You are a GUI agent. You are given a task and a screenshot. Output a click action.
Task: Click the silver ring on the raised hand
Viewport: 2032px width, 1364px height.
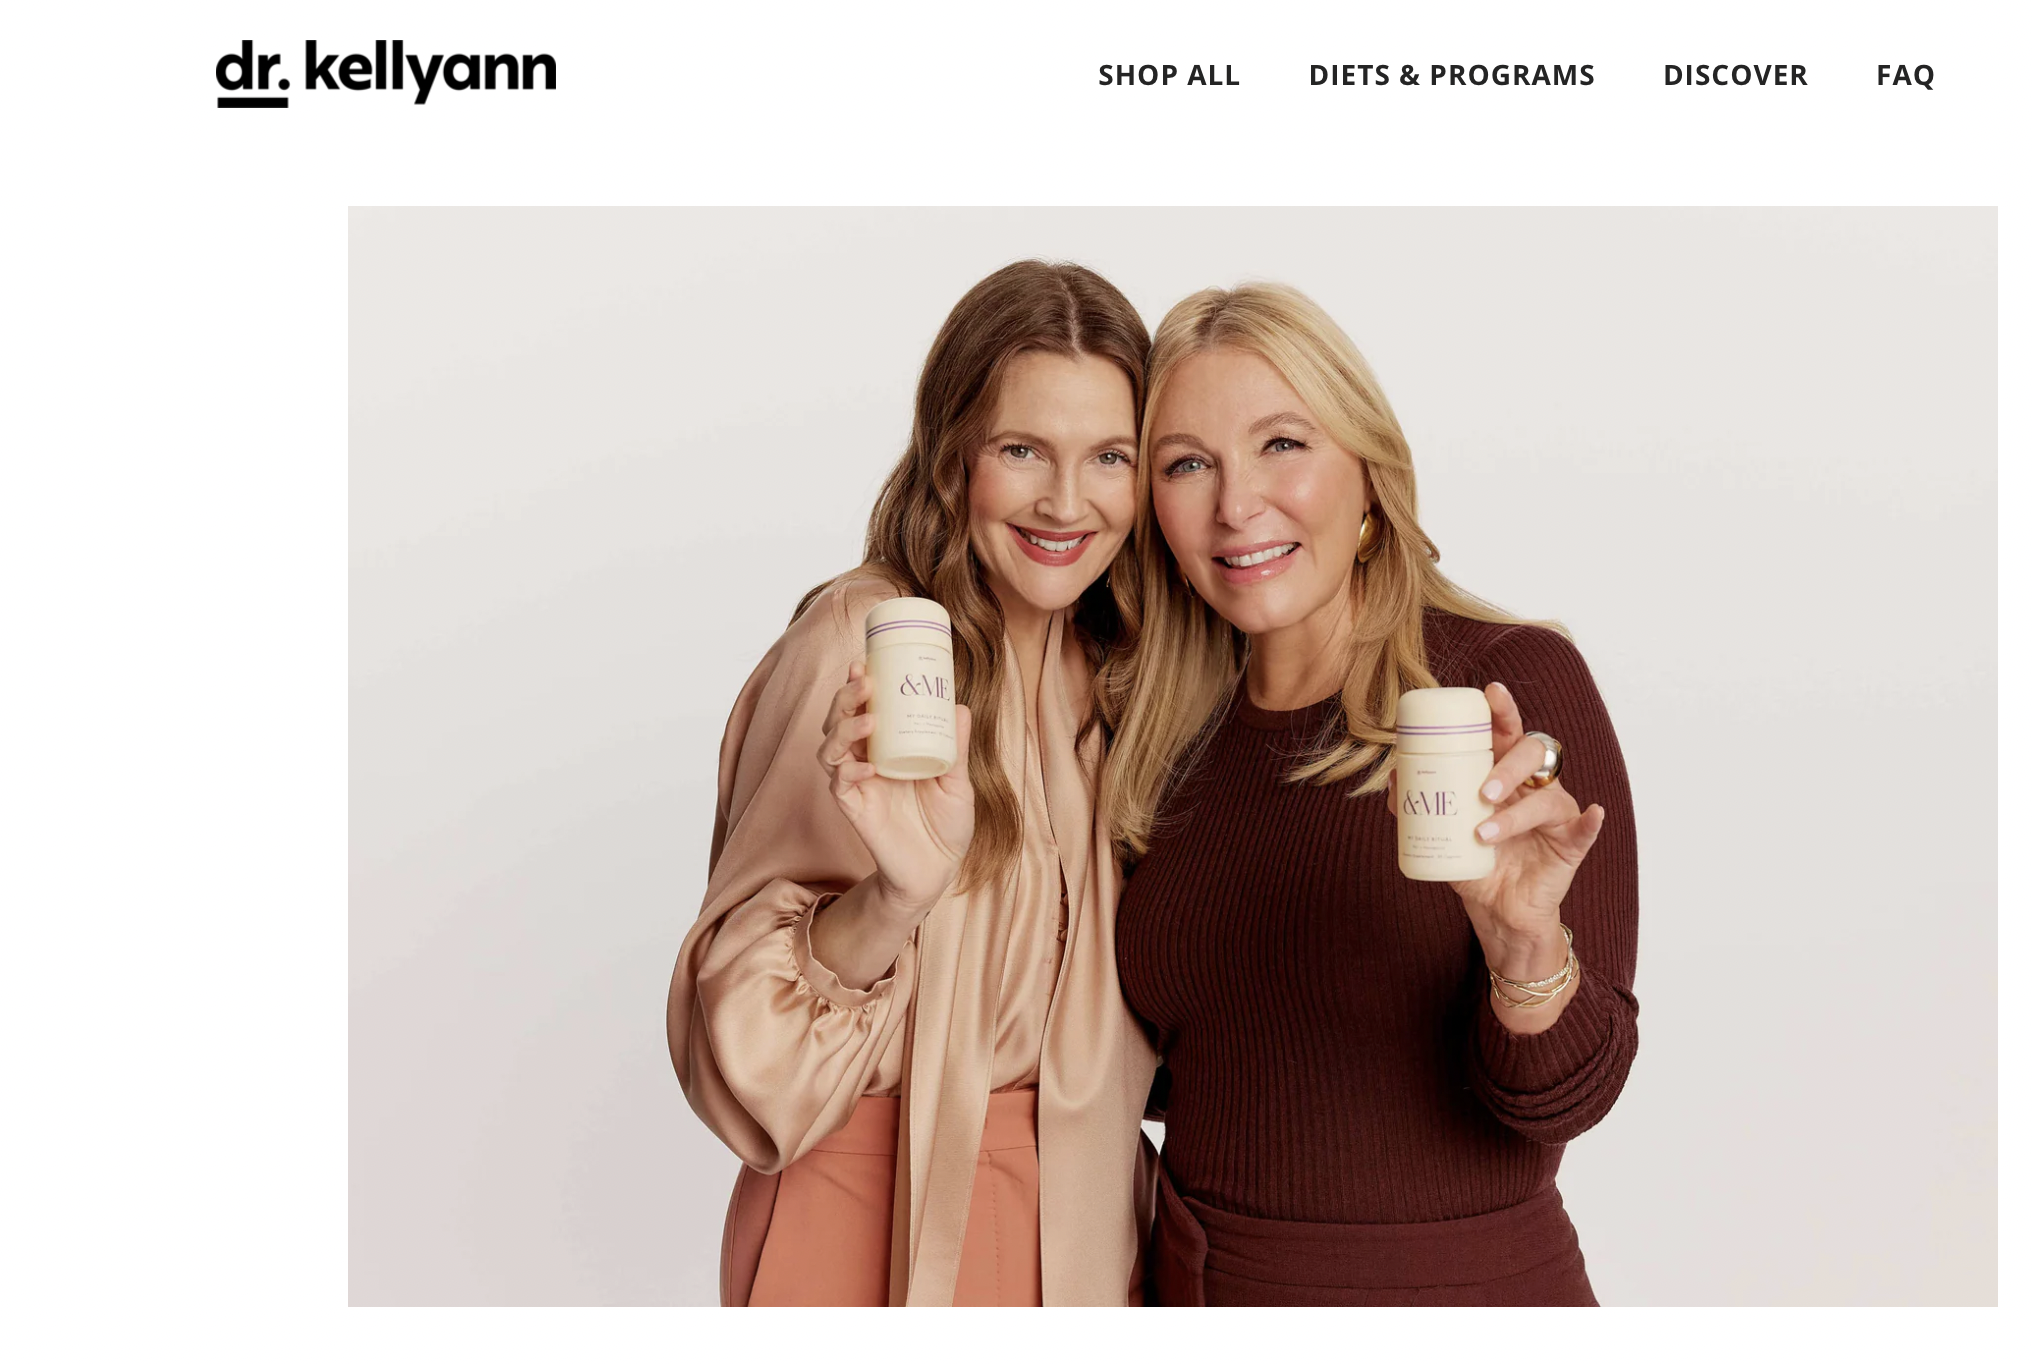[1545, 758]
